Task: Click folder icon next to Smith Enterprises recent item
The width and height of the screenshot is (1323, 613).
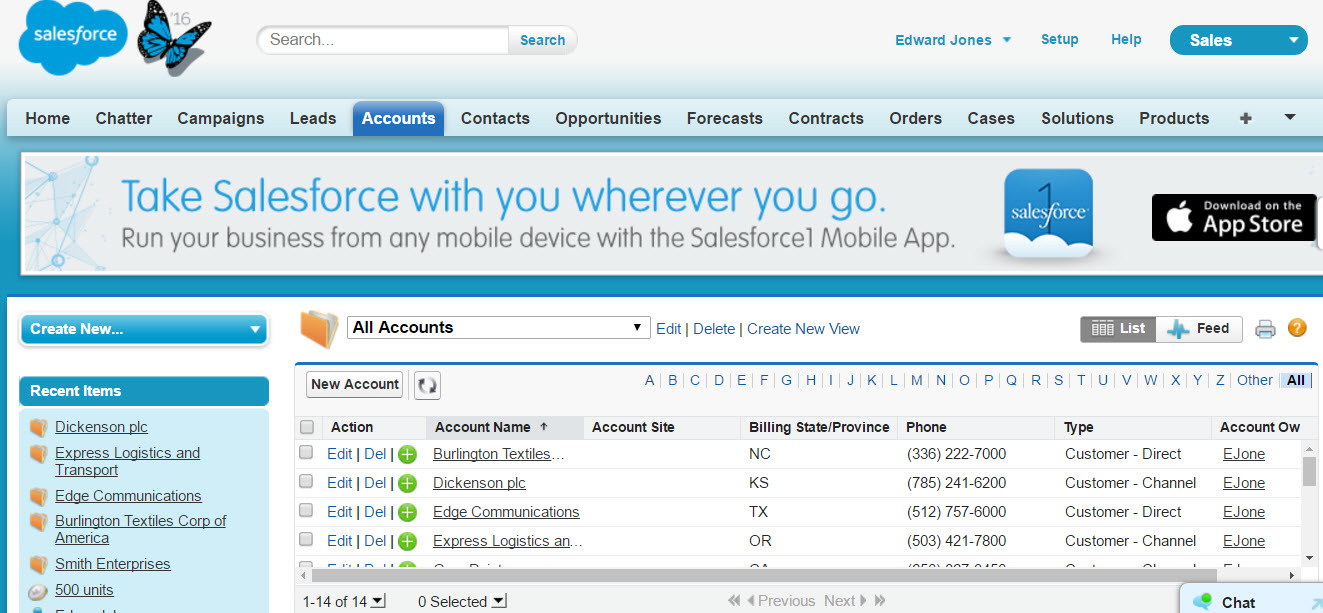Action: [38, 565]
